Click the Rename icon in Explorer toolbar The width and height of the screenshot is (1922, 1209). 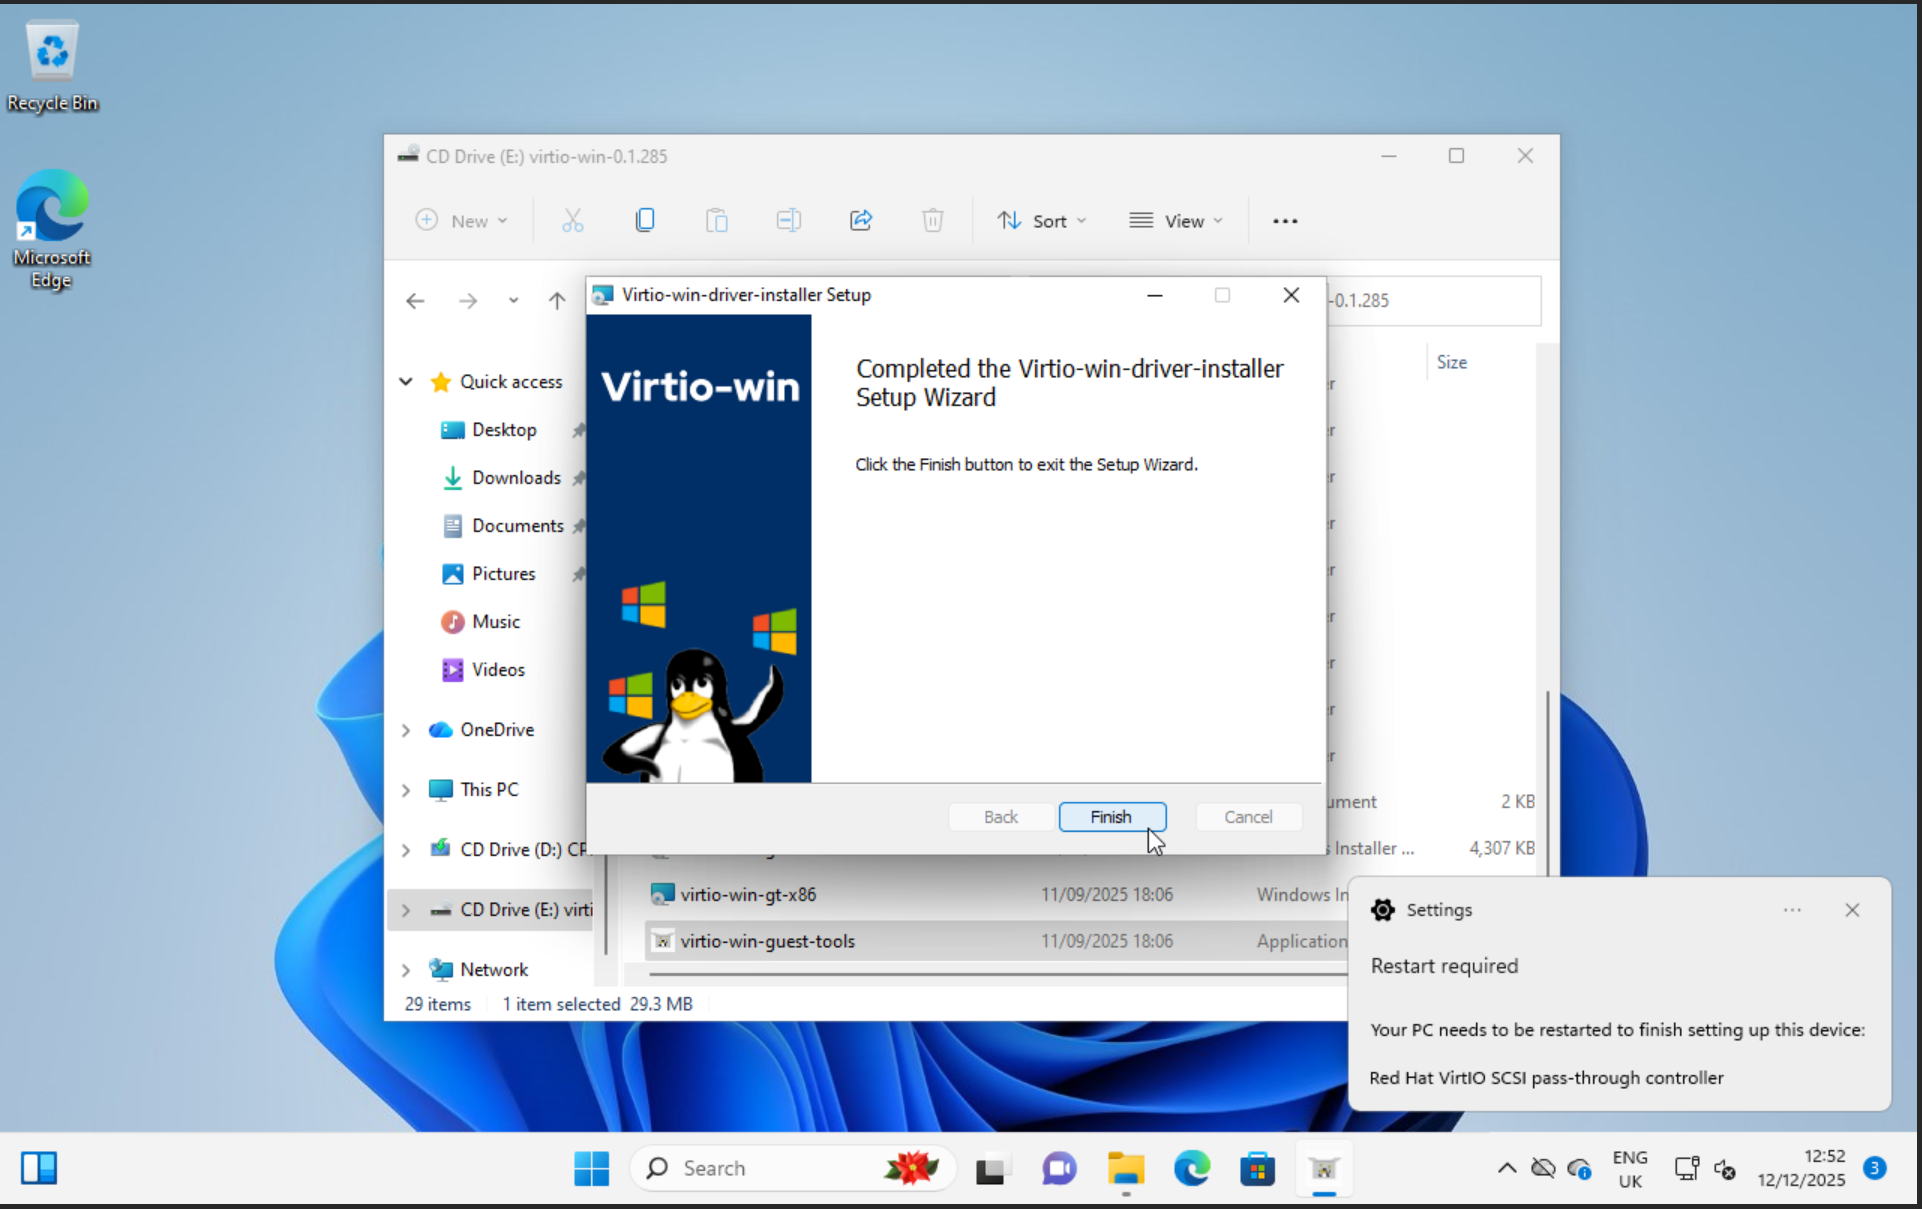[x=789, y=221]
